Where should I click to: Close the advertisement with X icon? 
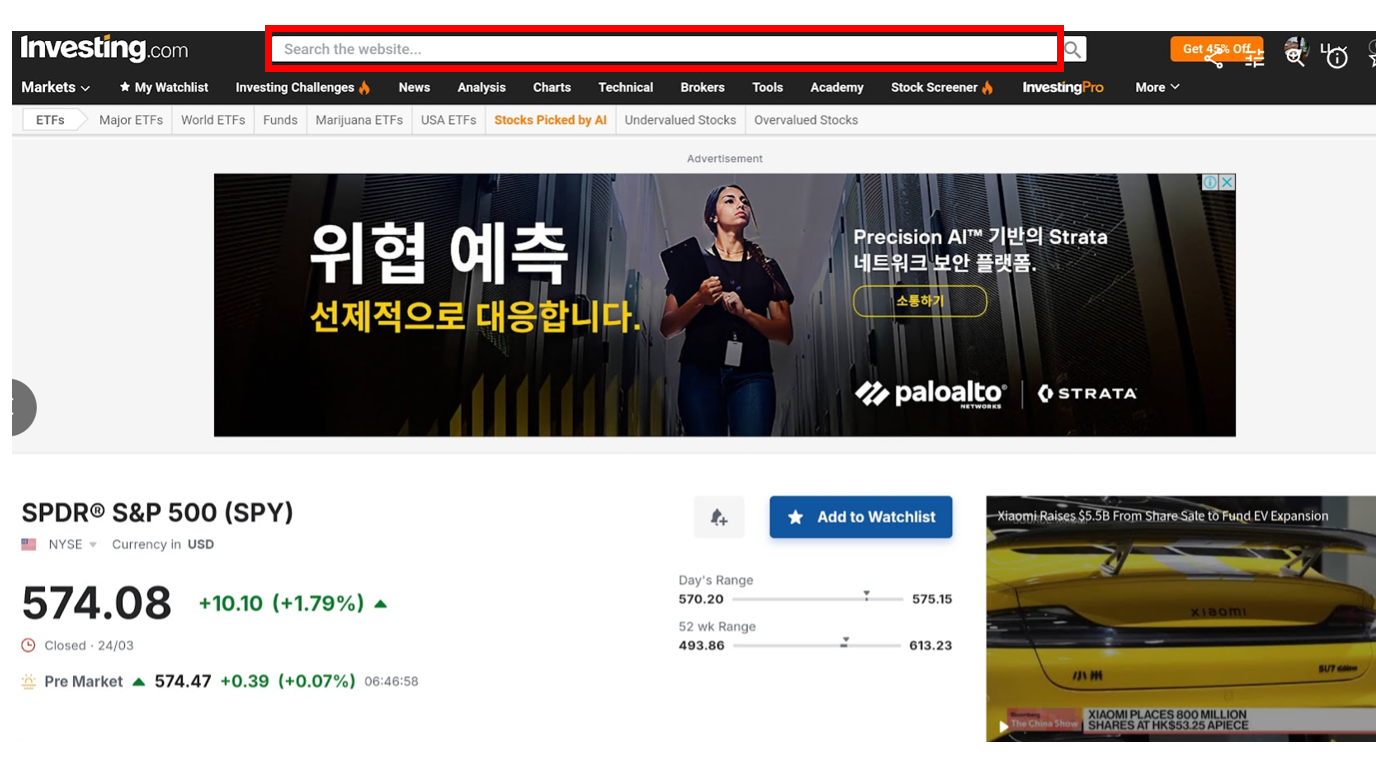point(1227,182)
